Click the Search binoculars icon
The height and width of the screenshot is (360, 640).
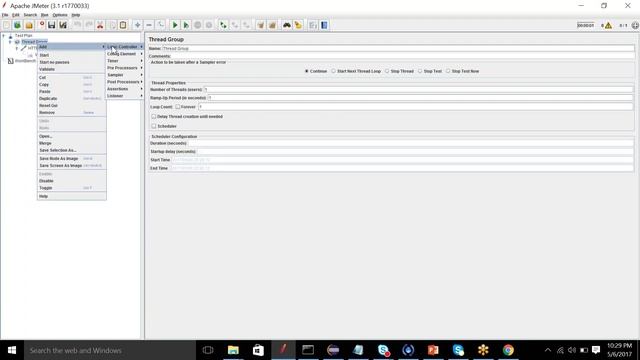tap(287, 25)
